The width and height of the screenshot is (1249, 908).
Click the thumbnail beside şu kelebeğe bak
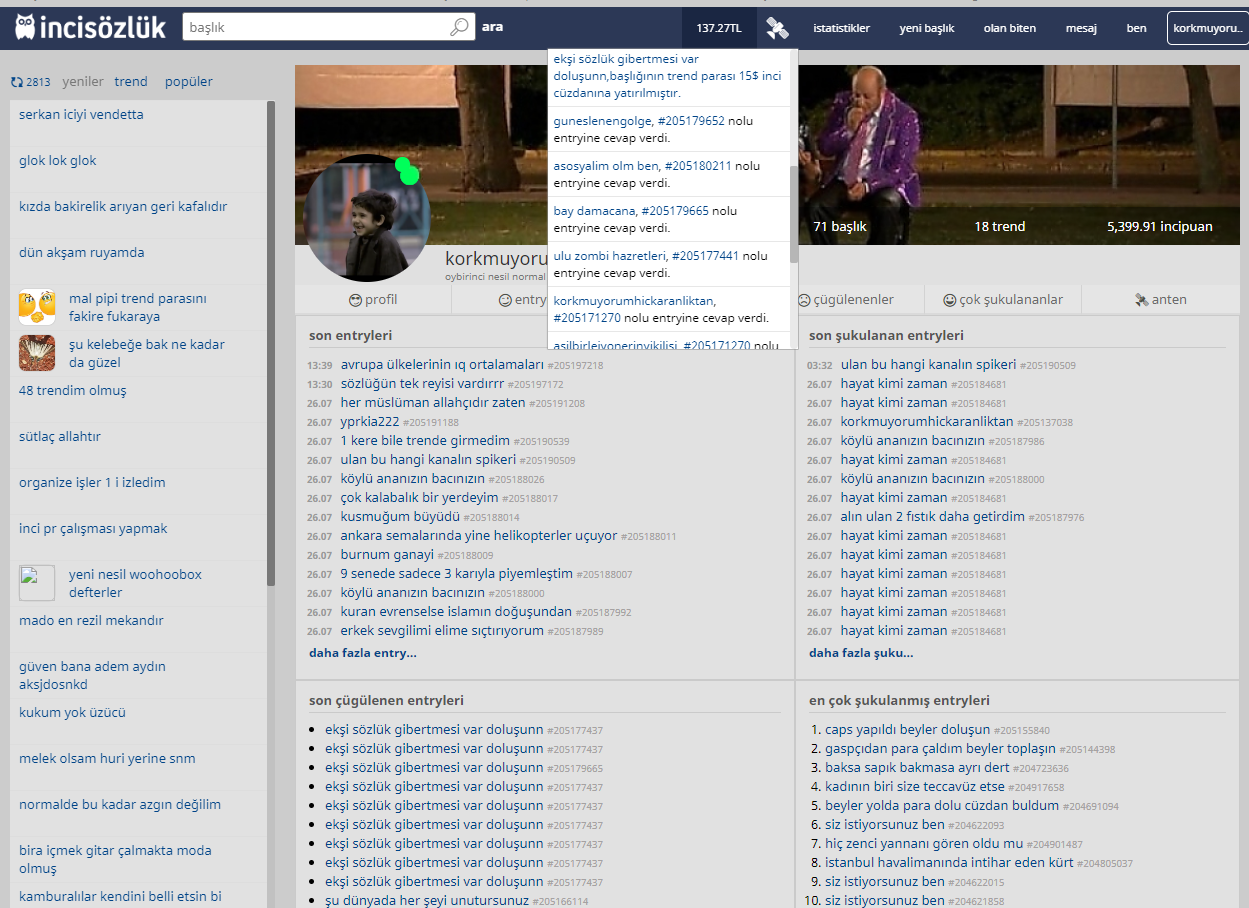(x=37, y=353)
